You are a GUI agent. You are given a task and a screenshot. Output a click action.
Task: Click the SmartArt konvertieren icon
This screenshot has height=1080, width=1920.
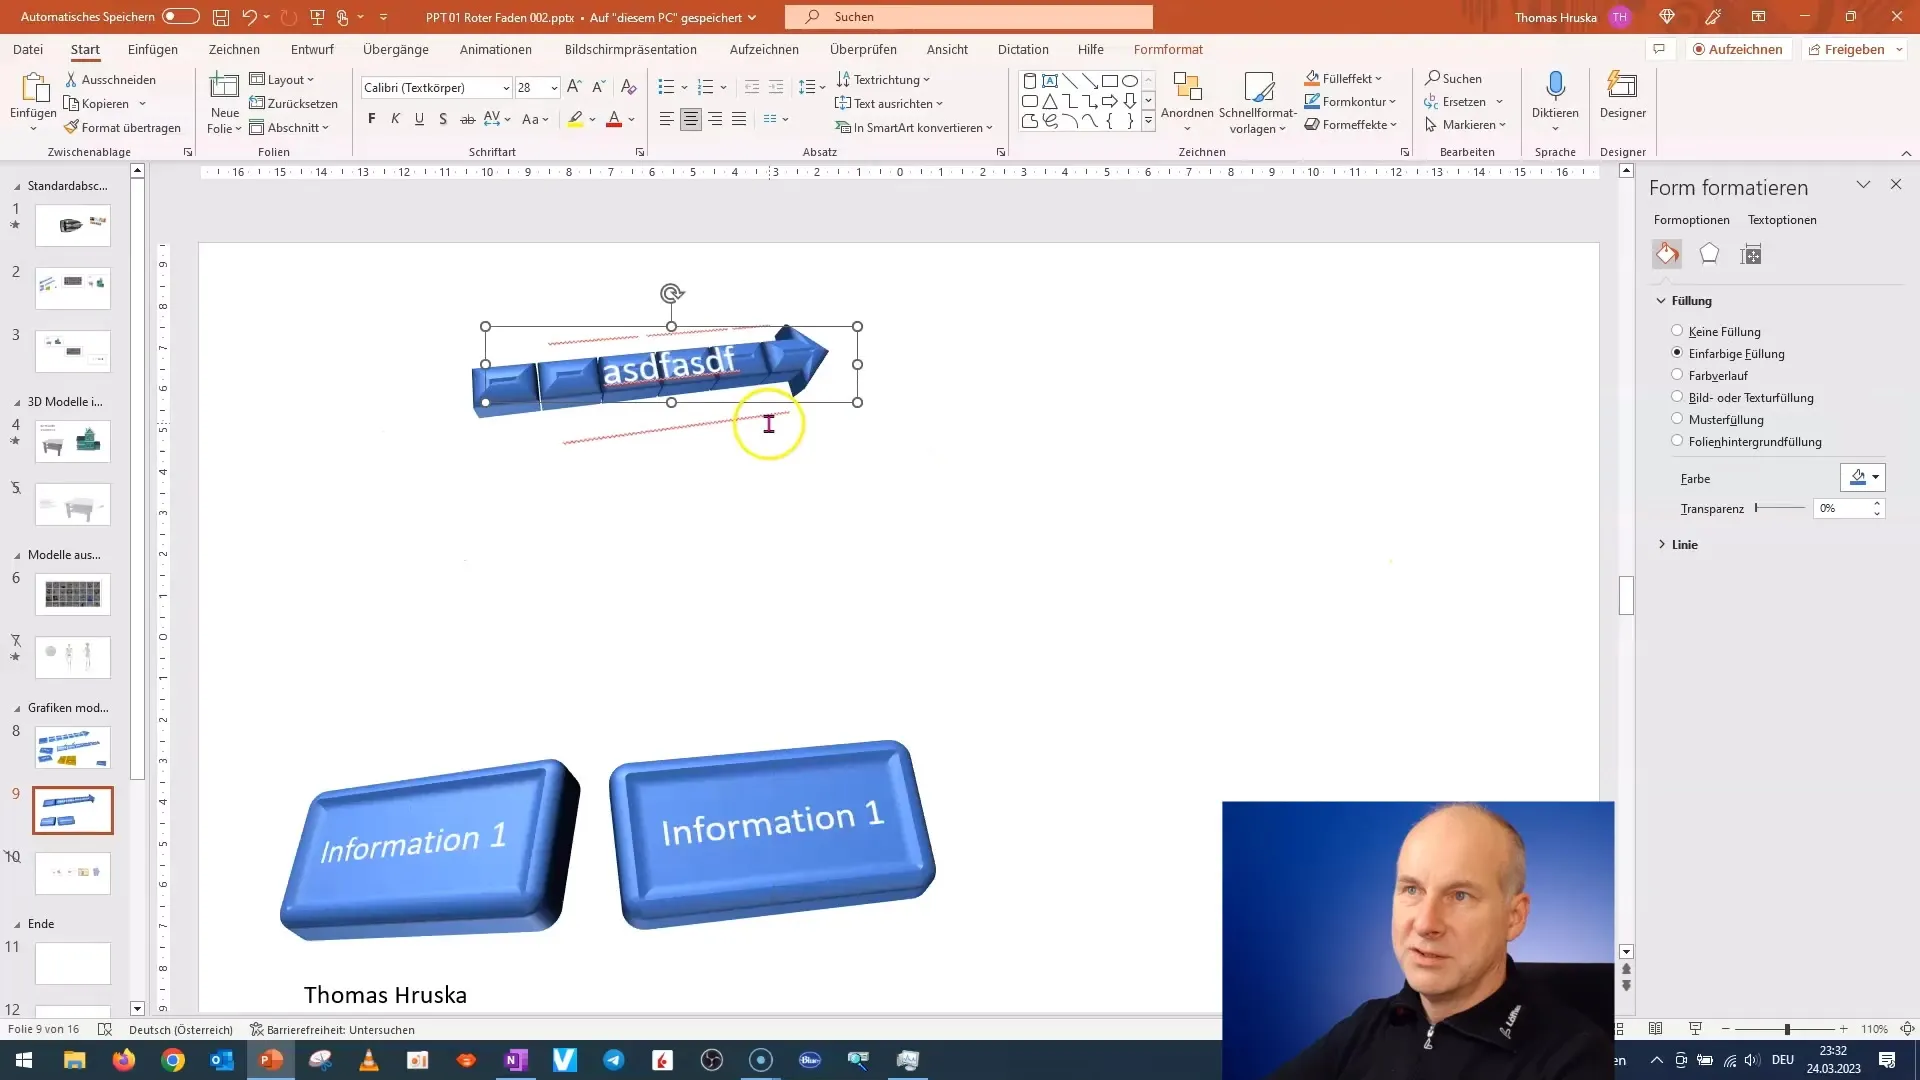coord(843,127)
